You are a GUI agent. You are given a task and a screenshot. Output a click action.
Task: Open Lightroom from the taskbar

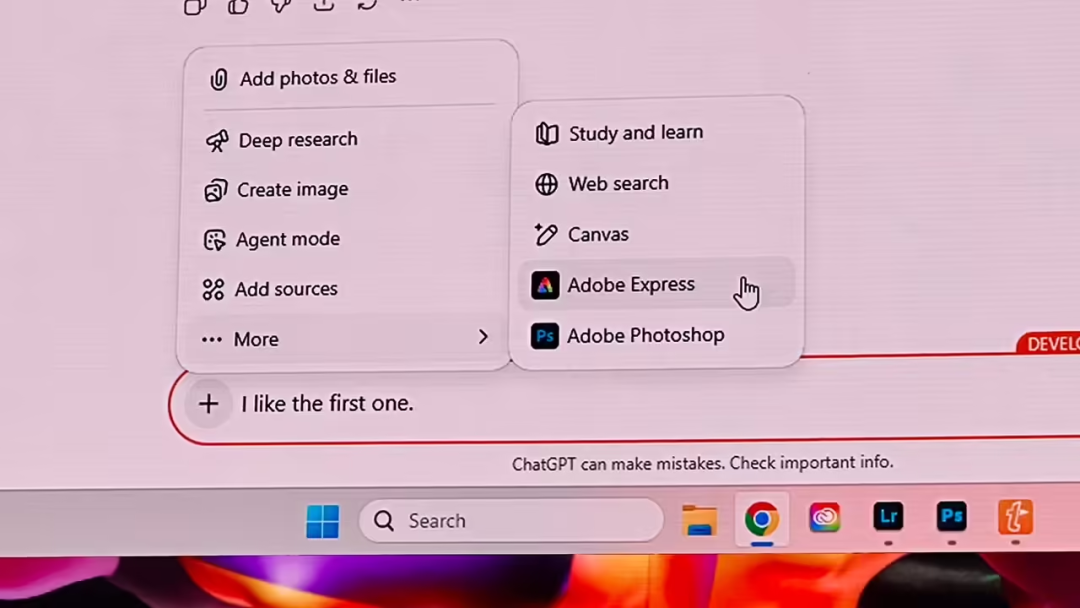point(888,517)
